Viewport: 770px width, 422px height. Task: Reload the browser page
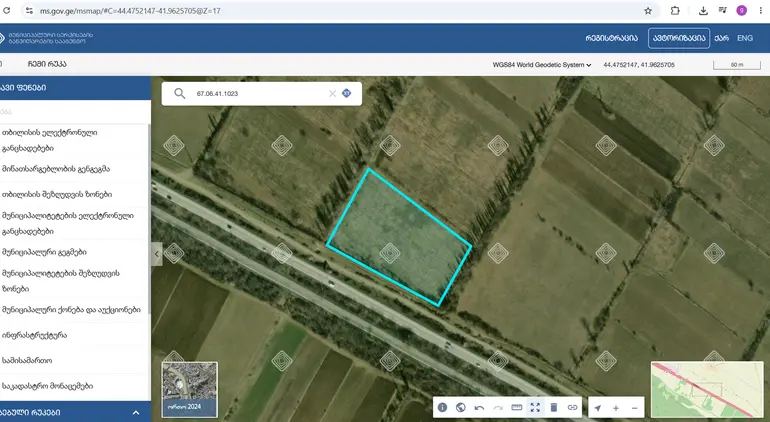pos(7,10)
